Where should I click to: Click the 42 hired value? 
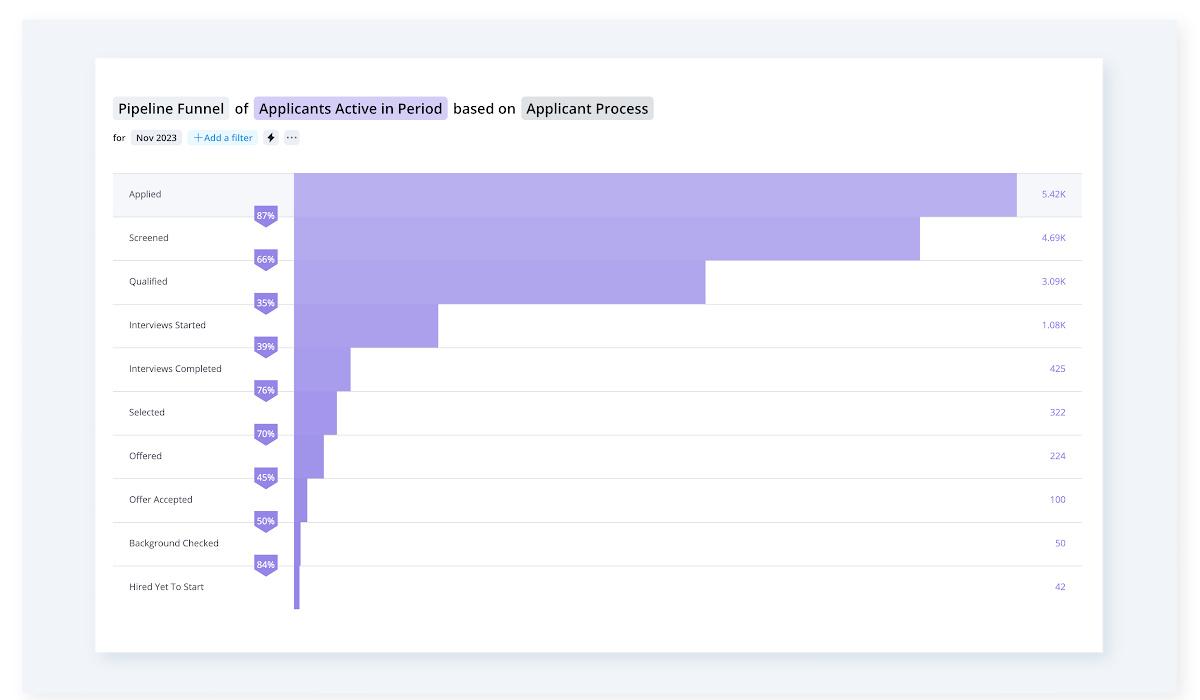tap(1060, 587)
